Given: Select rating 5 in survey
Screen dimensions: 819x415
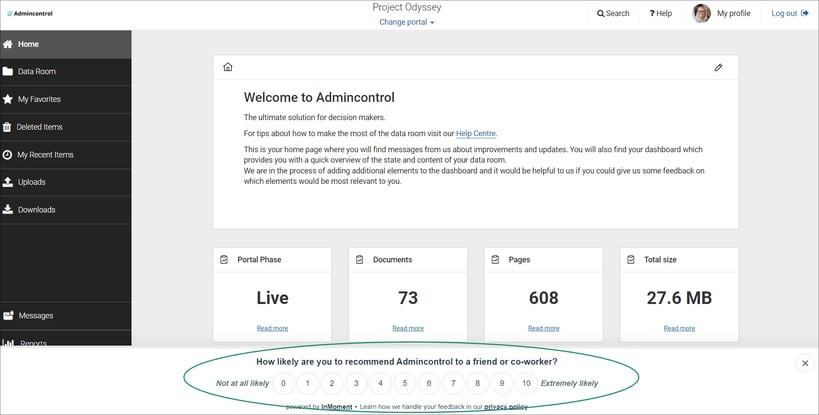Looking at the screenshot, I should tap(404, 383).
